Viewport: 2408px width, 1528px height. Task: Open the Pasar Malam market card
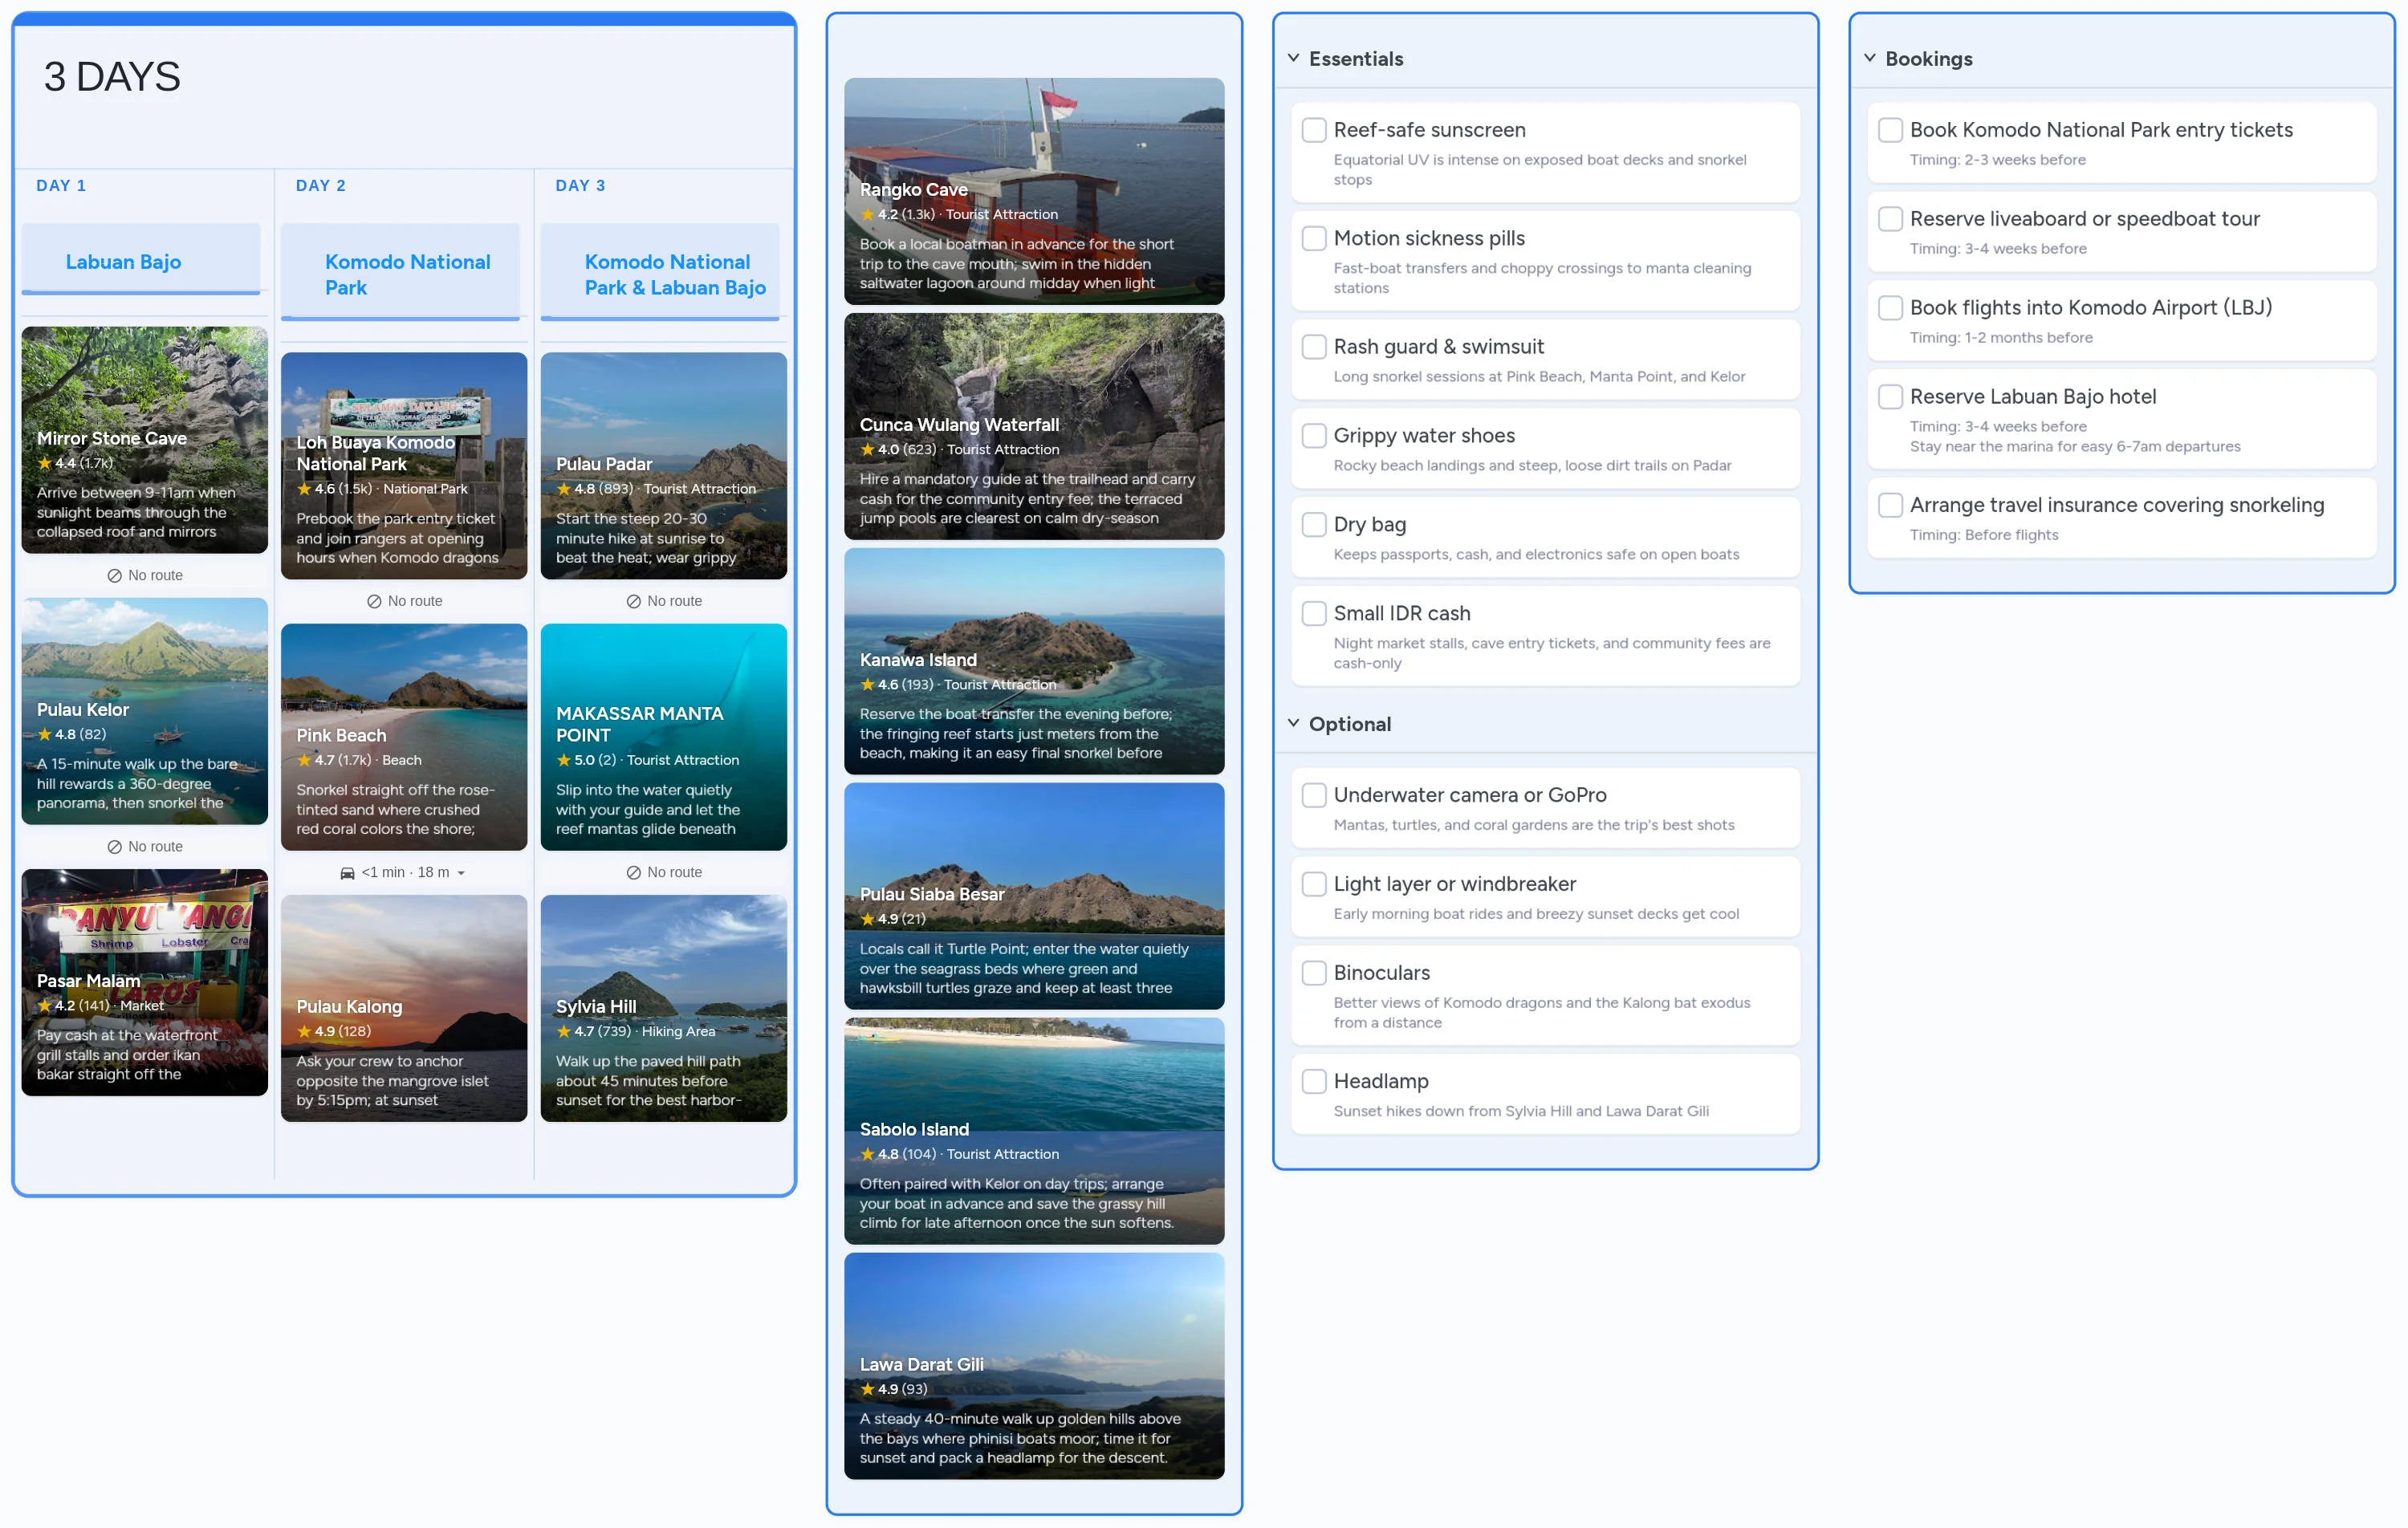[x=145, y=983]
